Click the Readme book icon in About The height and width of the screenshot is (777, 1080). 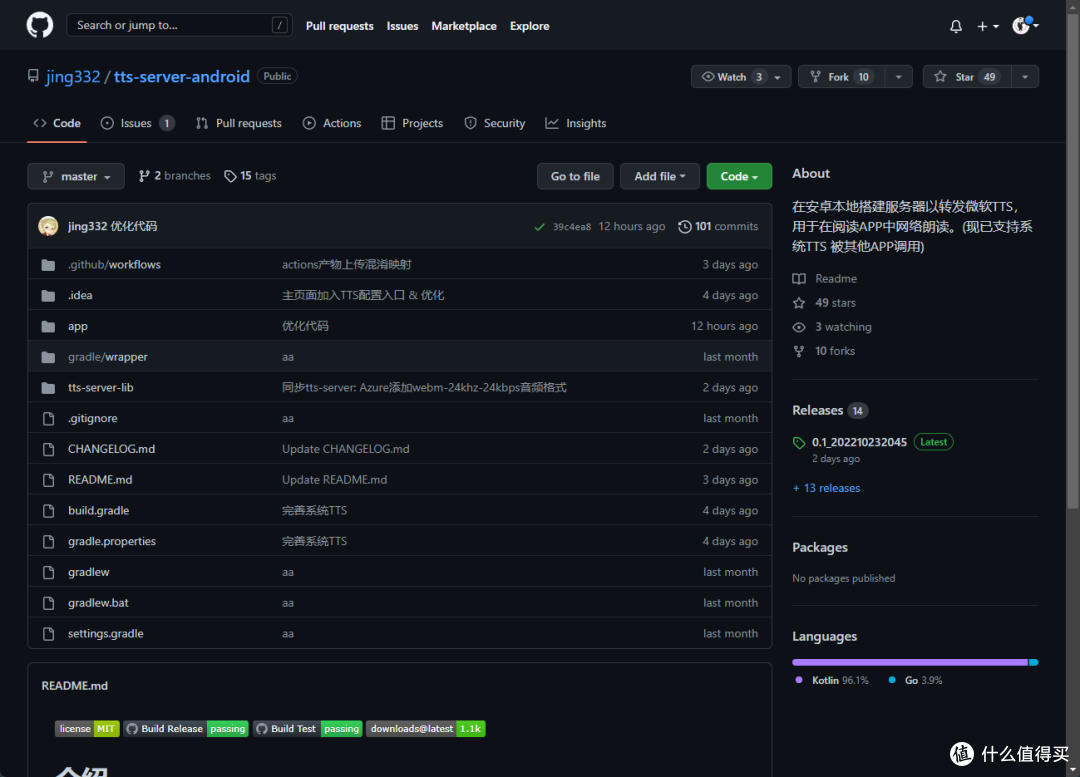click(x=799, y=279)
